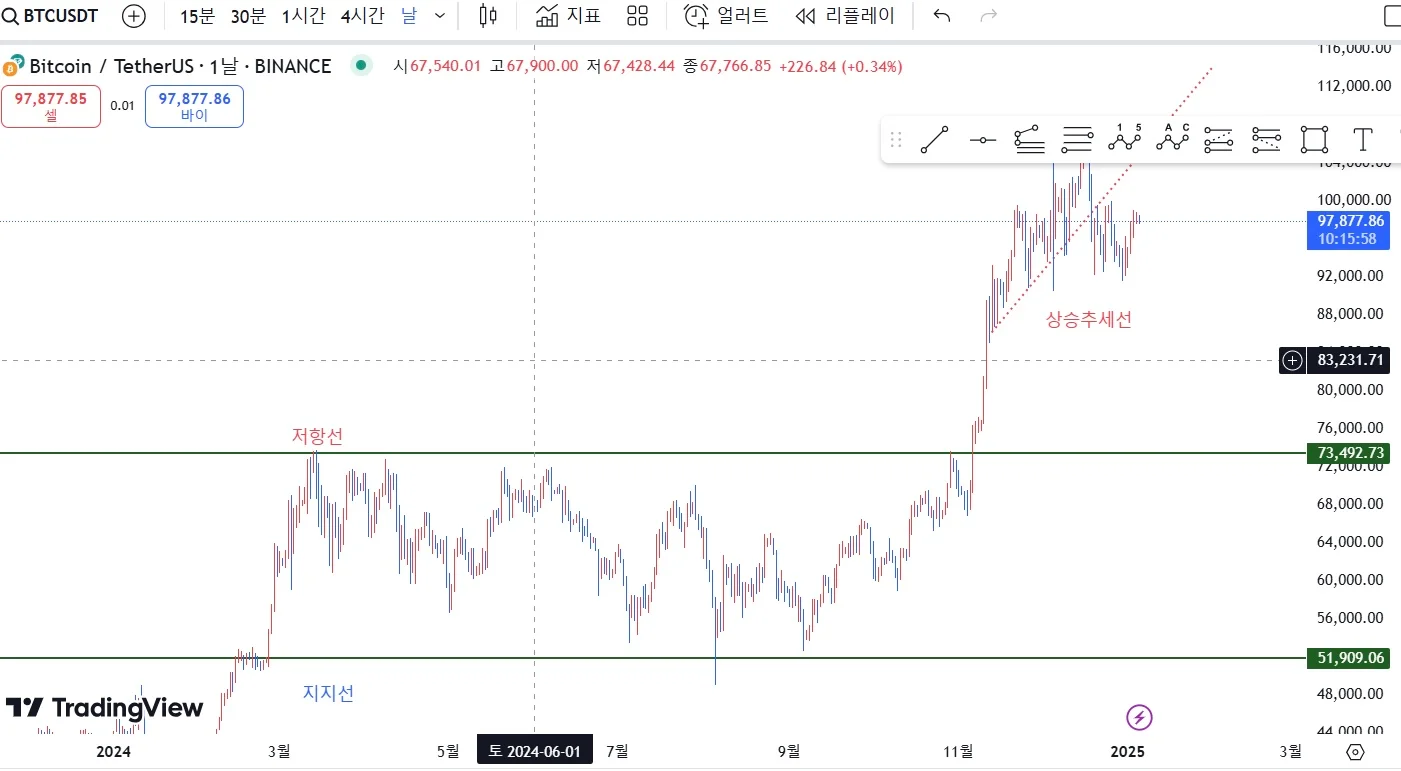Click the blue 바이 buy button

tap(194, 106)
